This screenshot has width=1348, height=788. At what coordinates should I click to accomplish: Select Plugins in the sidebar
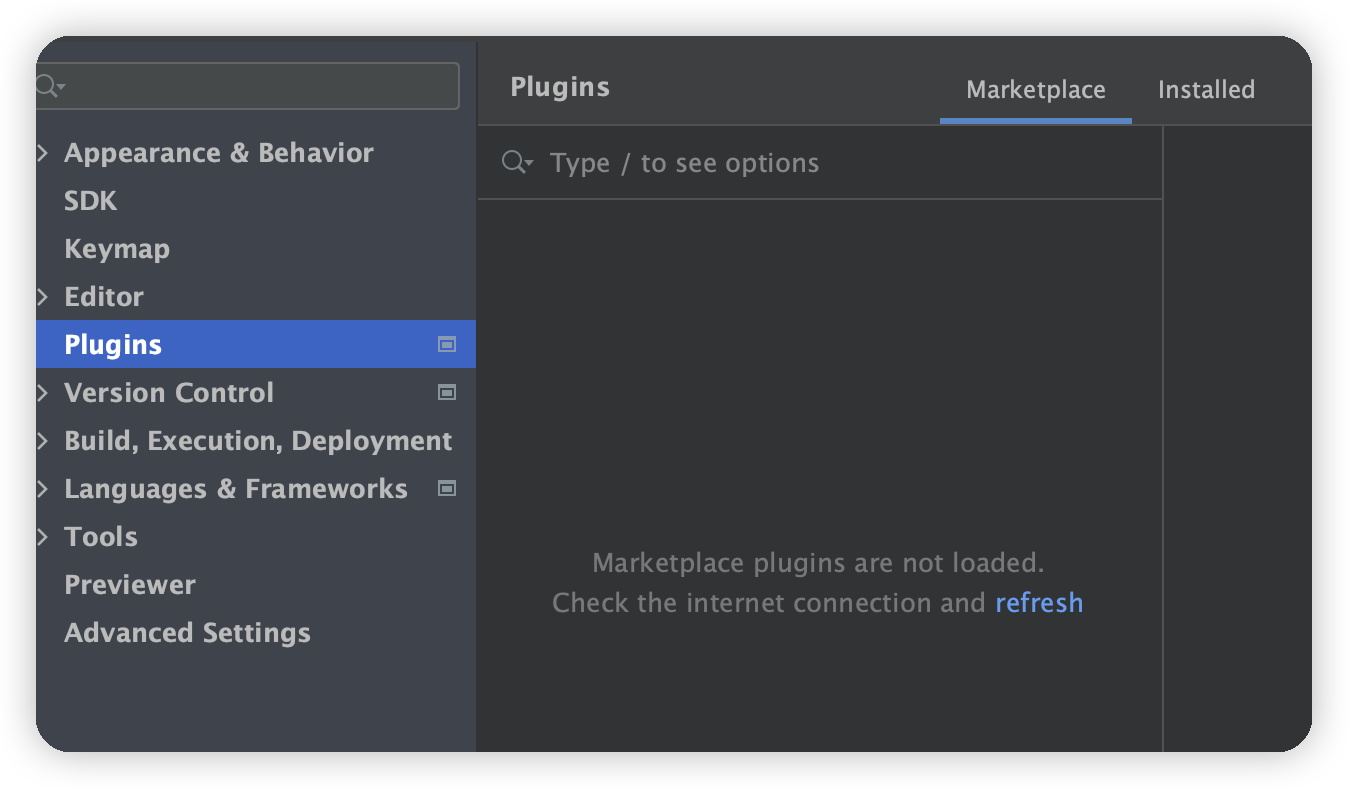click(x=256, y=345)
